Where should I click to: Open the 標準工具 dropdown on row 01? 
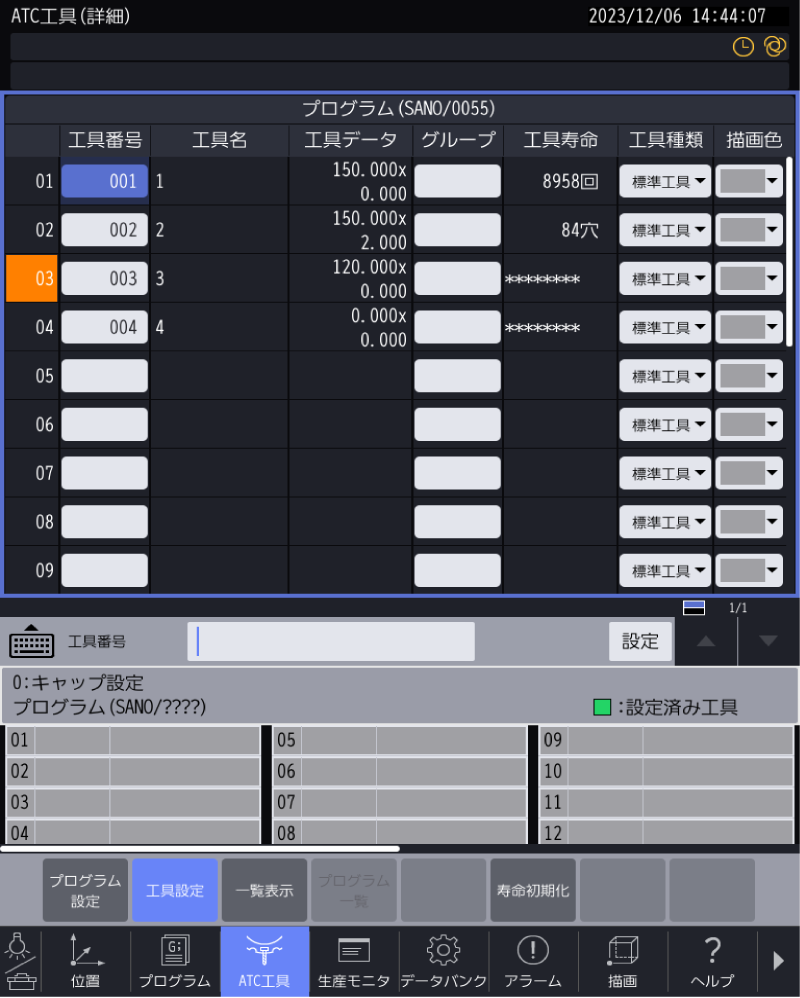click(x=664, y=180)
